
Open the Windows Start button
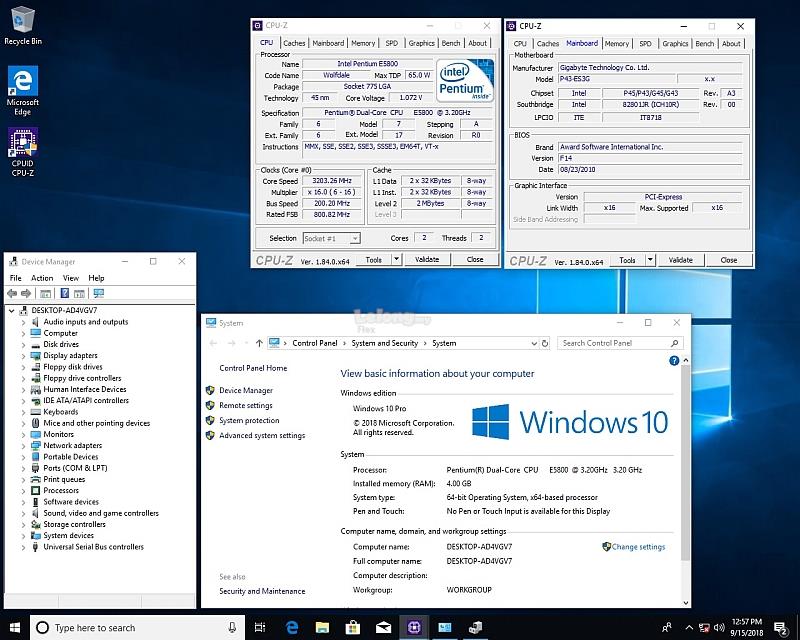coord(15,628)
